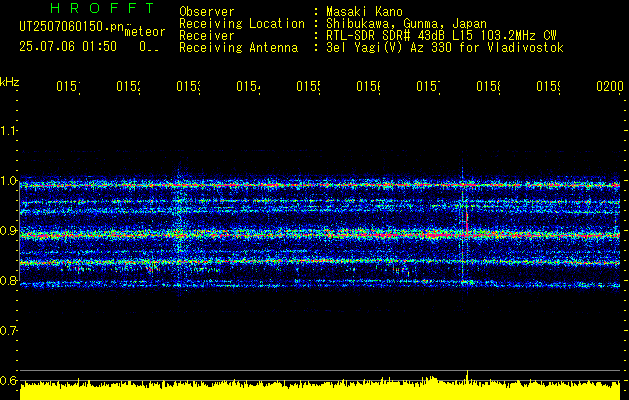The width and height of the screenshot is (629, 400).
Task: Click the 0153 time axis marker
Action: coord(188,87)
